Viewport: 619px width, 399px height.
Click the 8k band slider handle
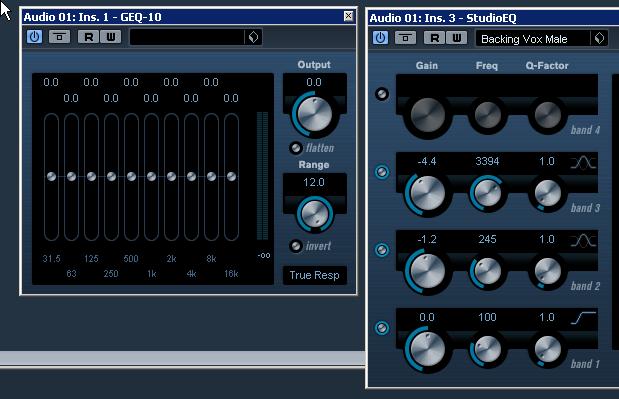(x=211, y=176)
